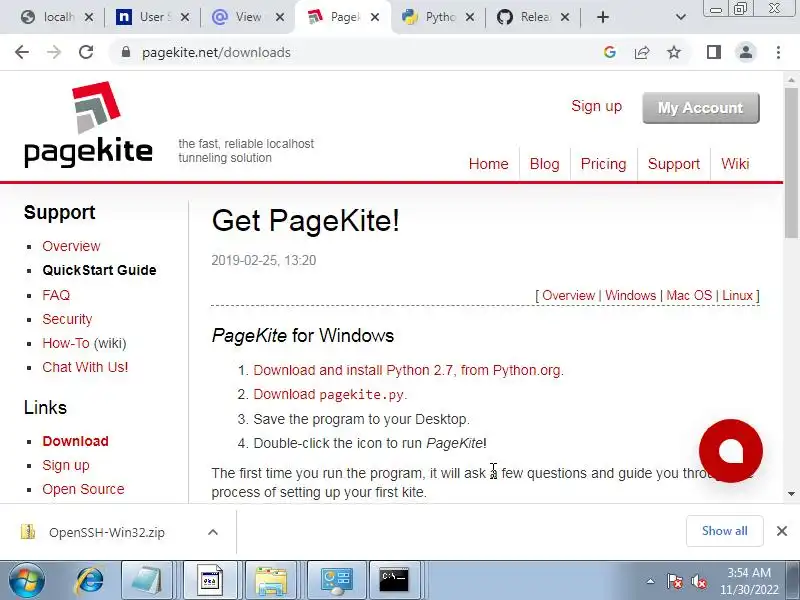Screen dimensions: 800x600
Task: Click Show all downloads button
Action: pos(724,531)
